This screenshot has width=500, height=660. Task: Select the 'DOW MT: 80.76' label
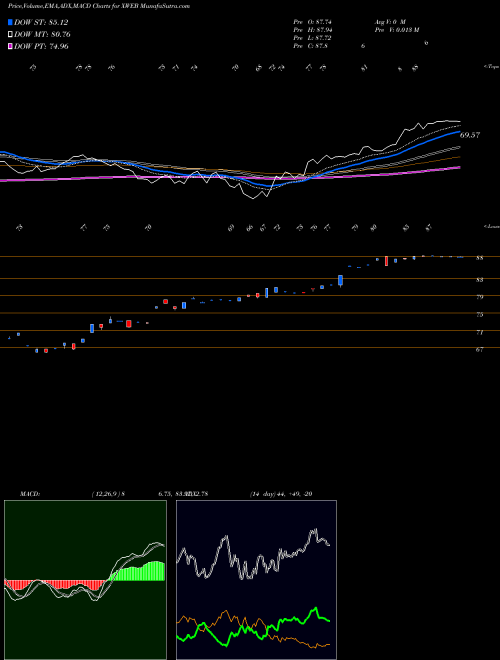tap(42, 35)
